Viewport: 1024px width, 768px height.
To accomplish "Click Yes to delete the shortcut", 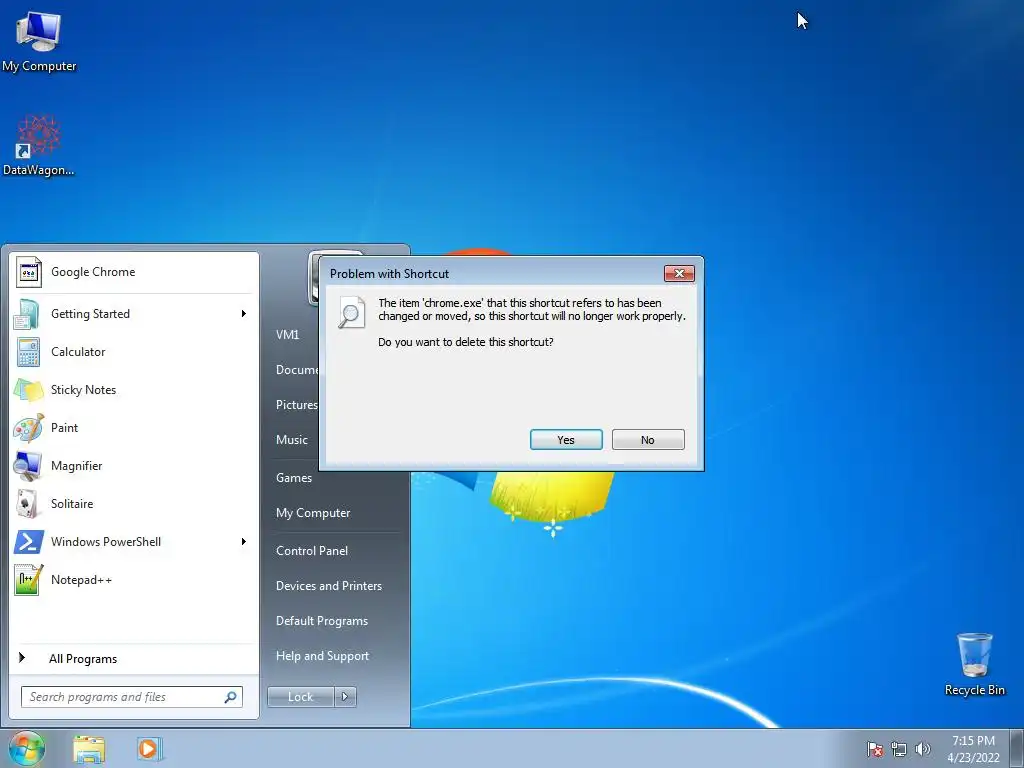I will click(566, 440).
